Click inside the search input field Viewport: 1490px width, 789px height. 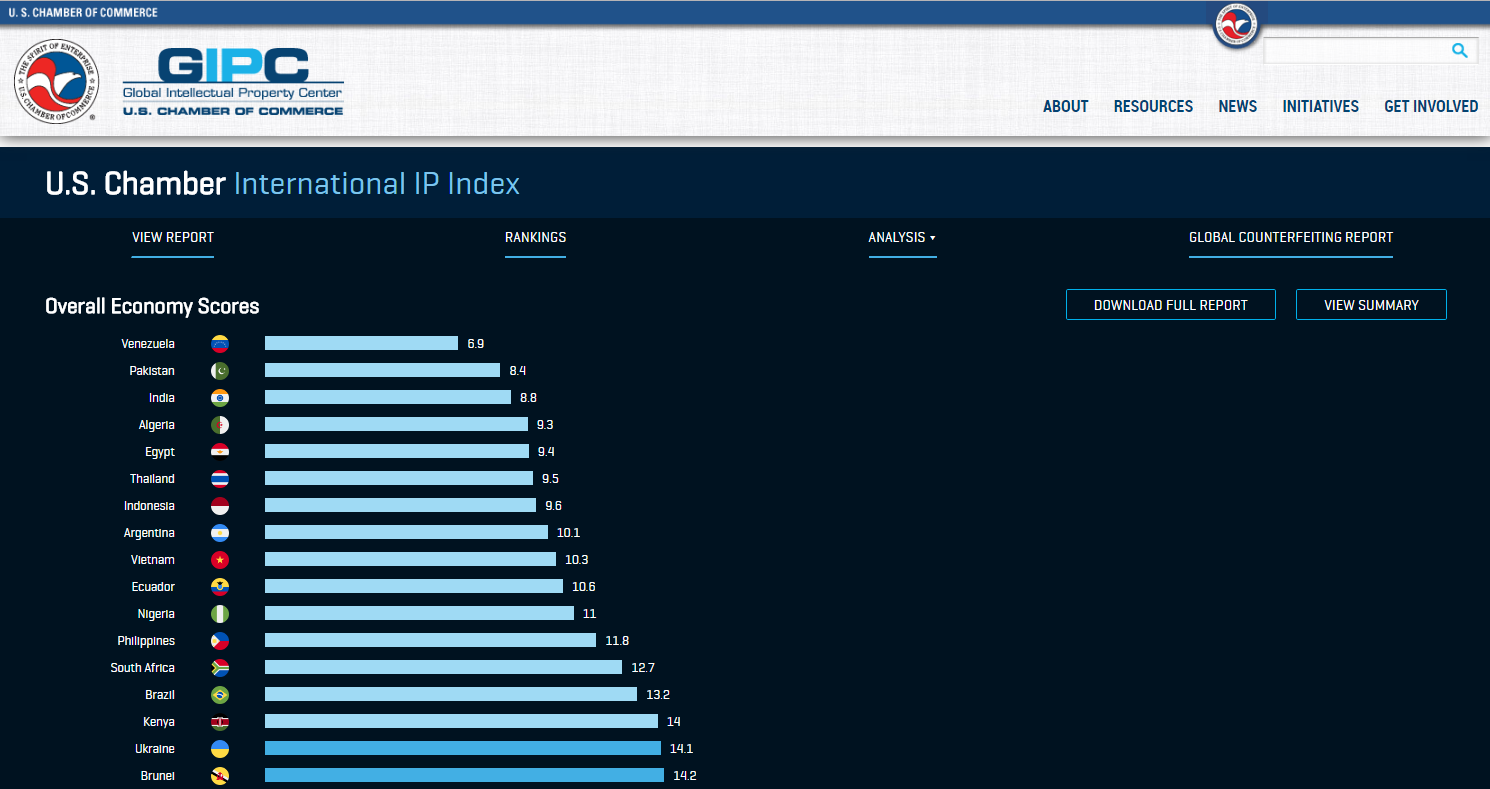point(1355,51)
